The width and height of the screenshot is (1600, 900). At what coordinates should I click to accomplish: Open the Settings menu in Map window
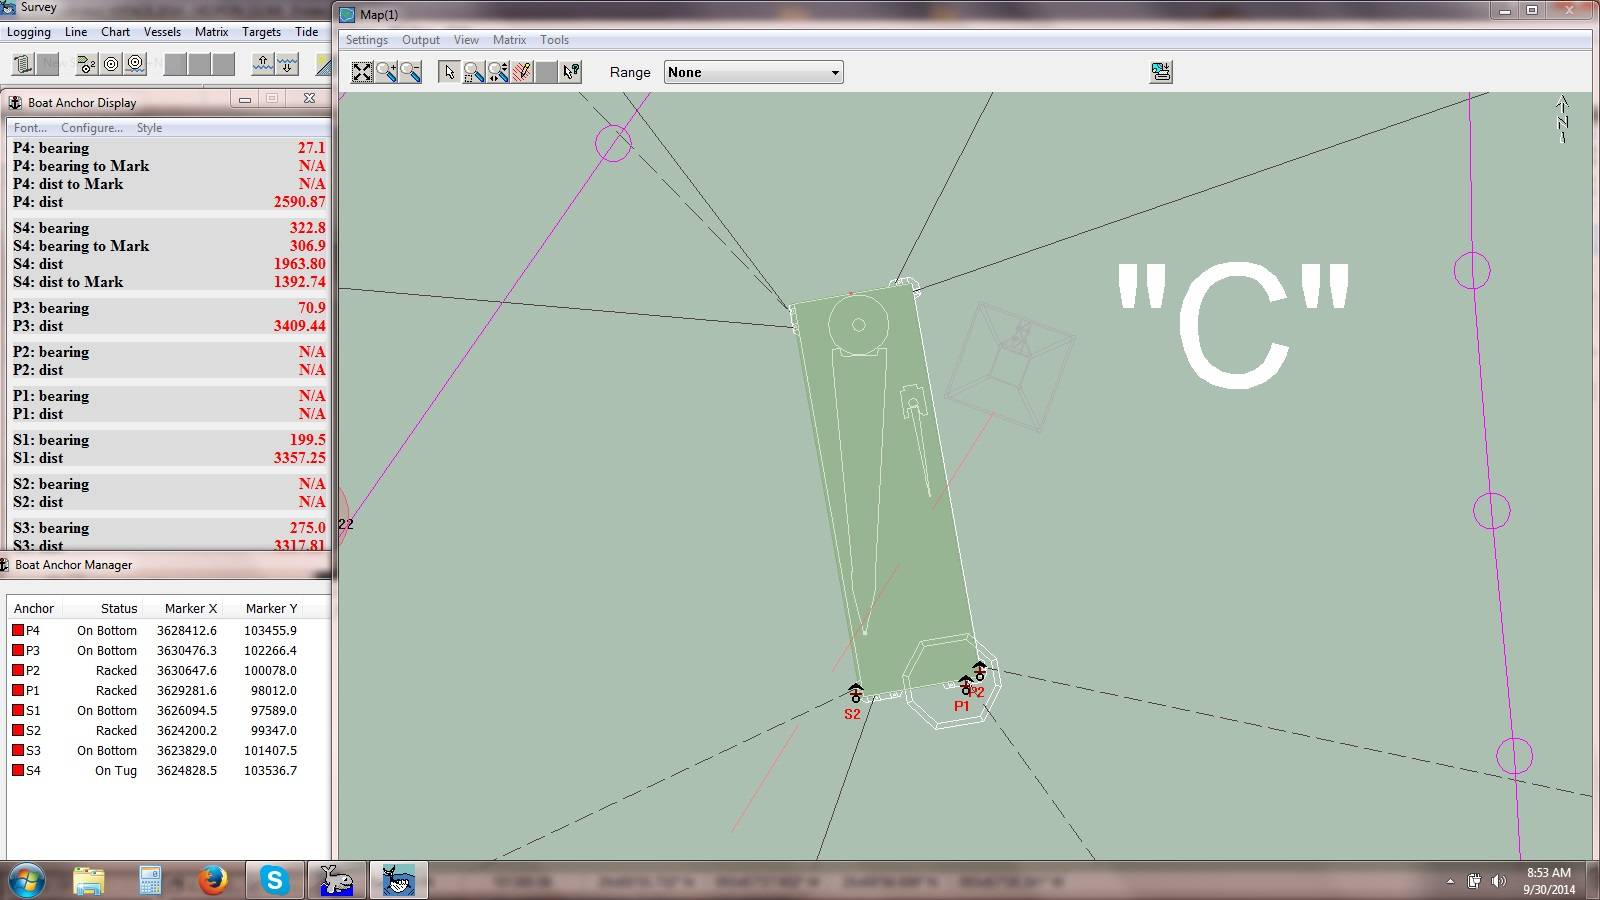pos(366,40)
